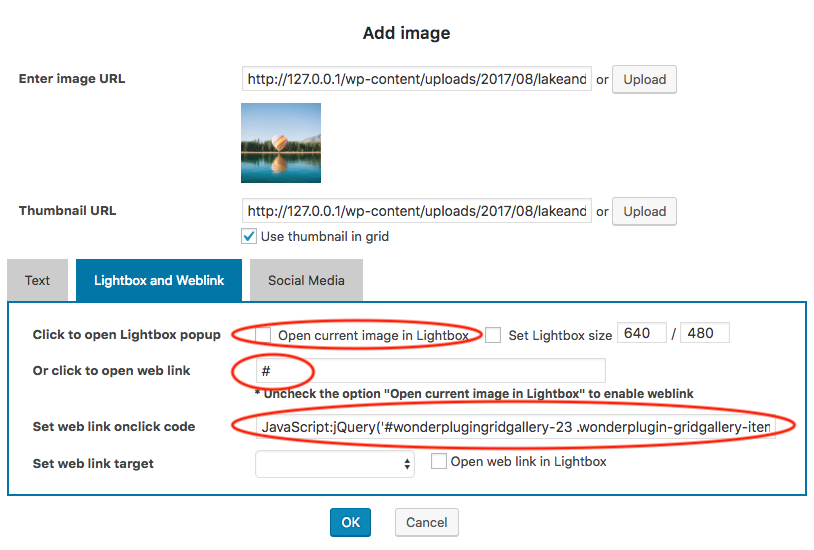Check the Set Lightbox size option
Image resolution: width=814 pixels, height=550 pixels.
pos(493,335)
